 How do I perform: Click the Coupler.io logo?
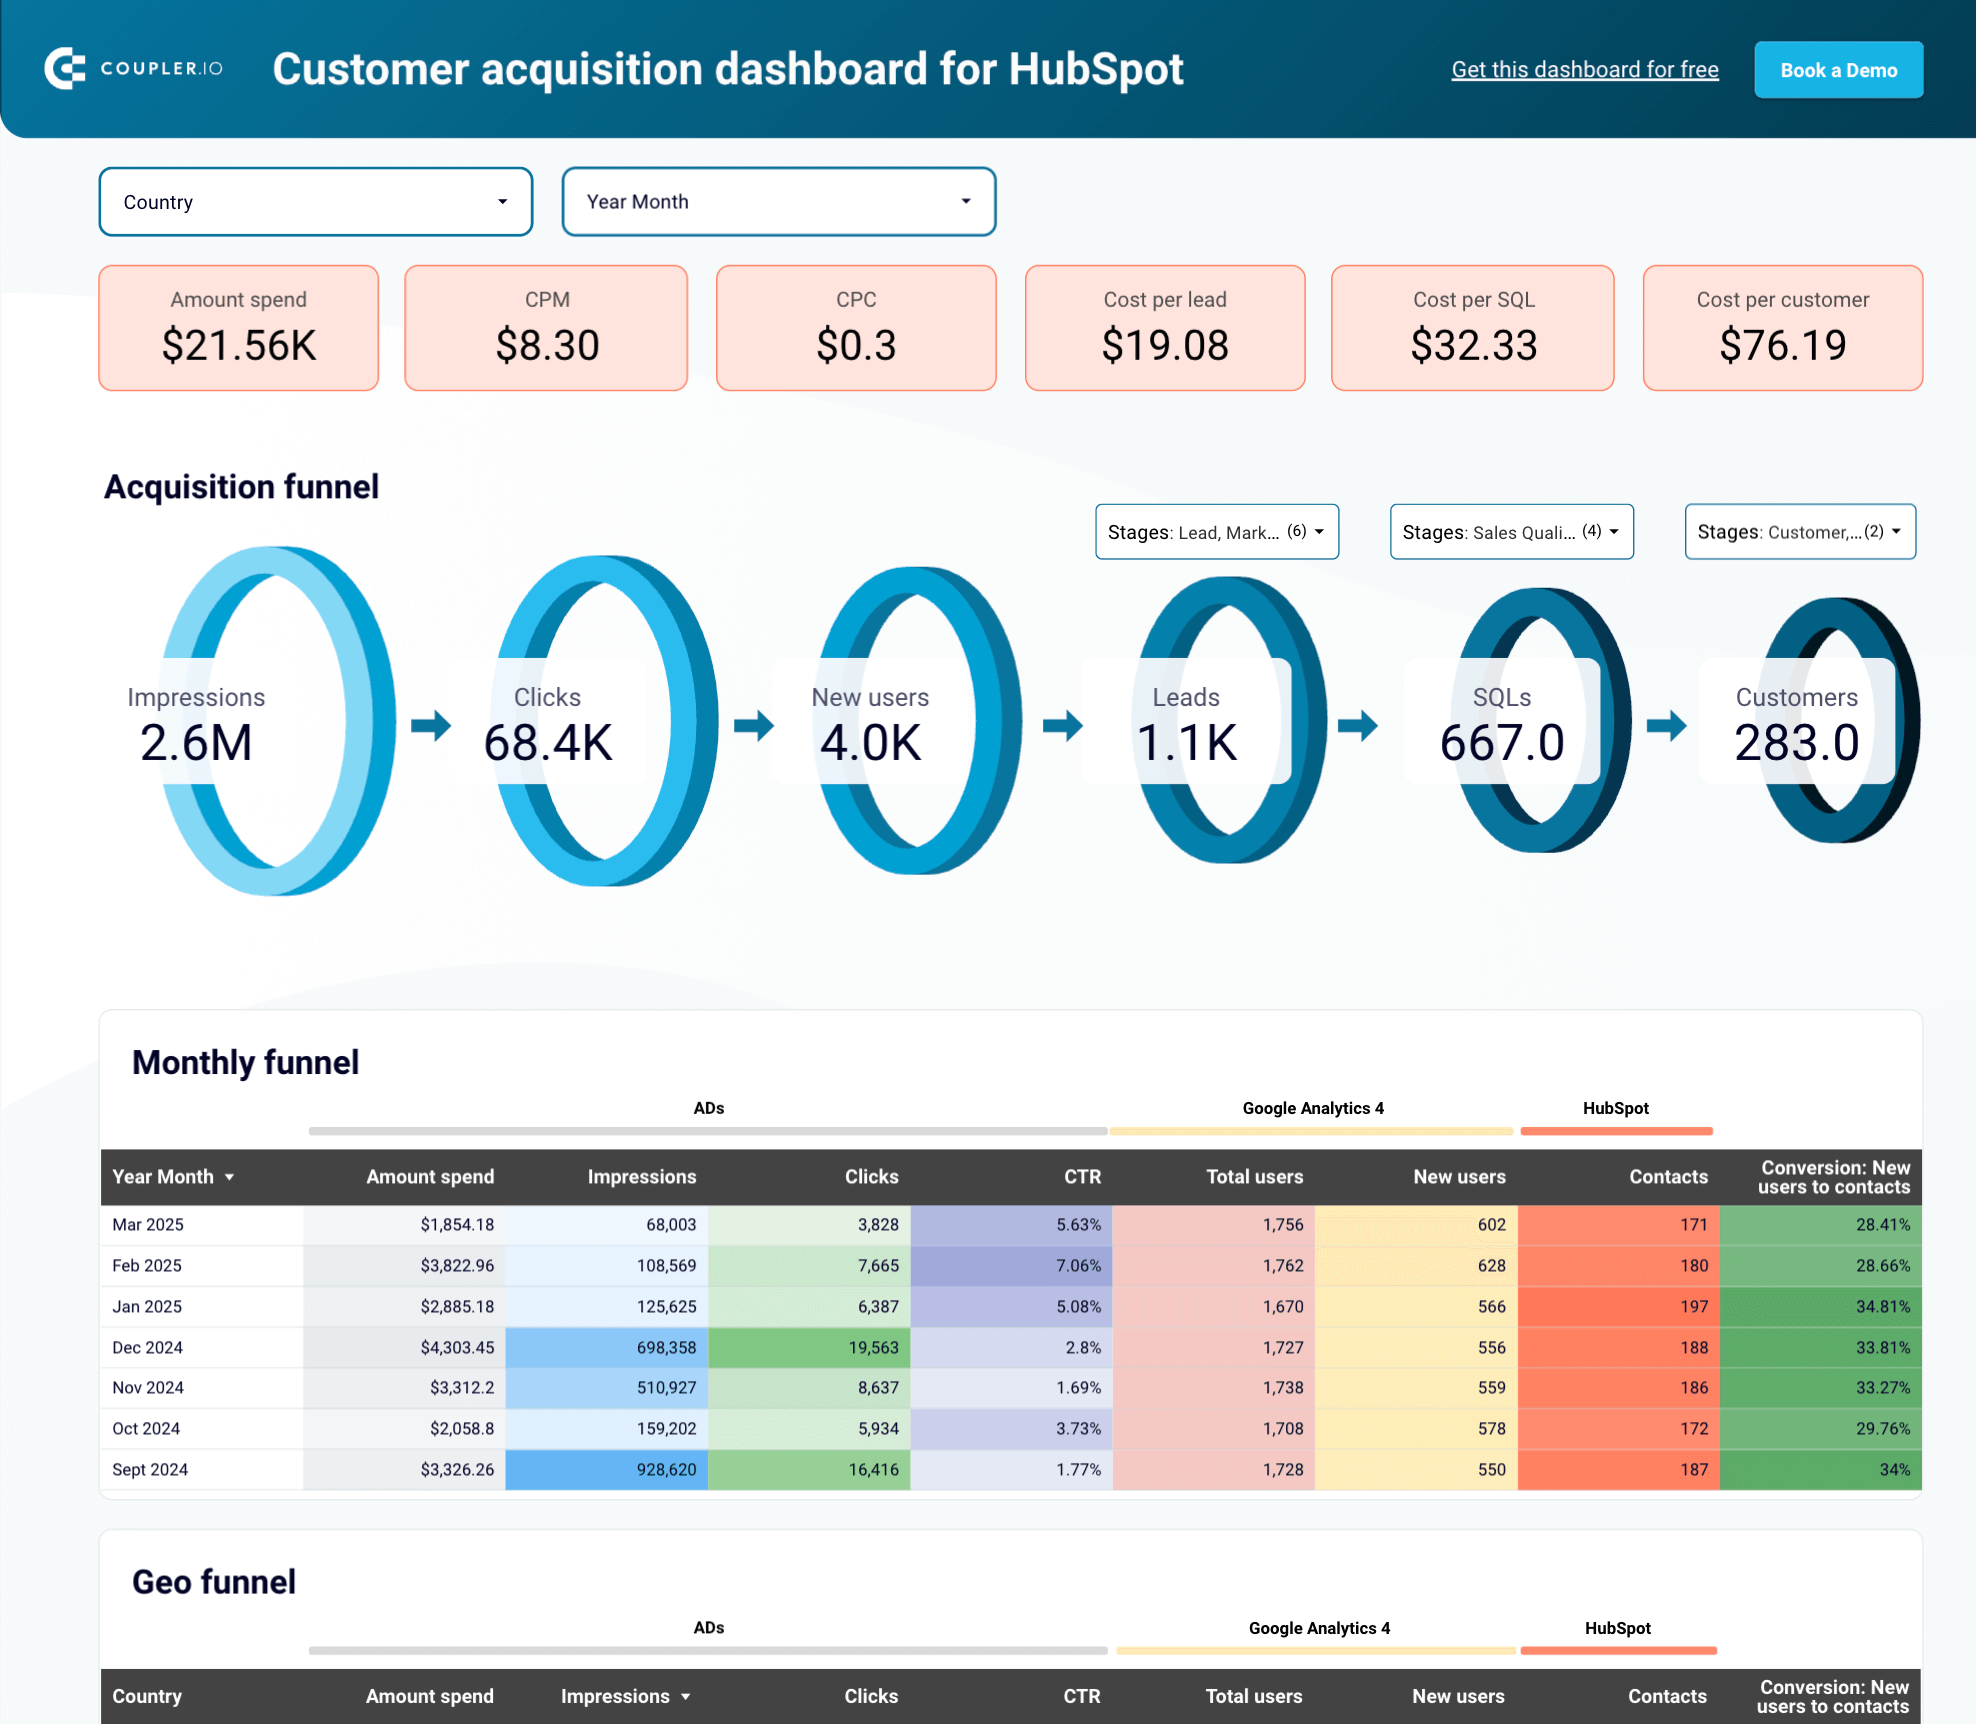pos(134,68)
